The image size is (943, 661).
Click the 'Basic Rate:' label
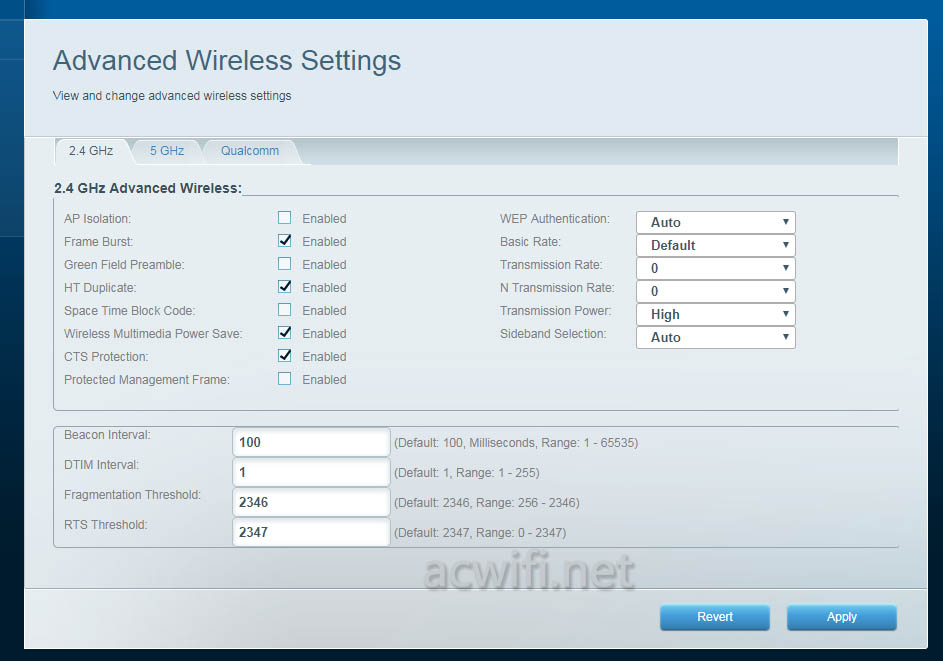[x=530, y=242]
